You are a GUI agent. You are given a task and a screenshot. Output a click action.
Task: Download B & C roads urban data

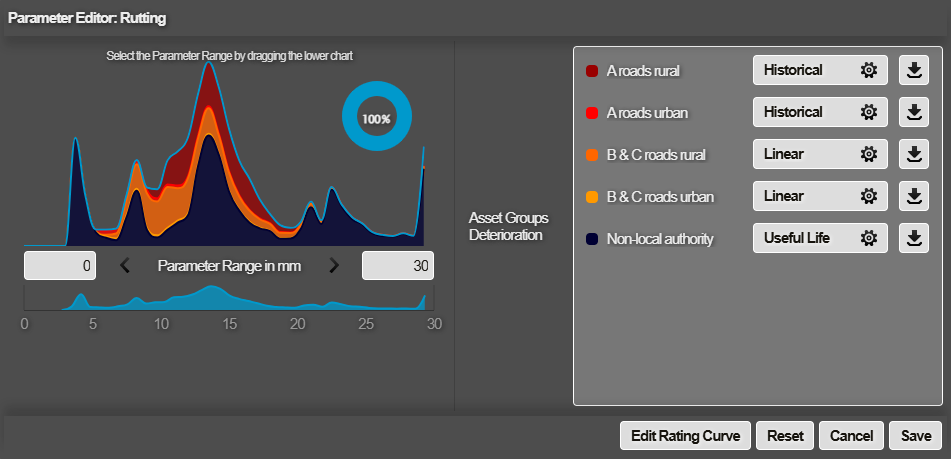click(x=913, y=197)
